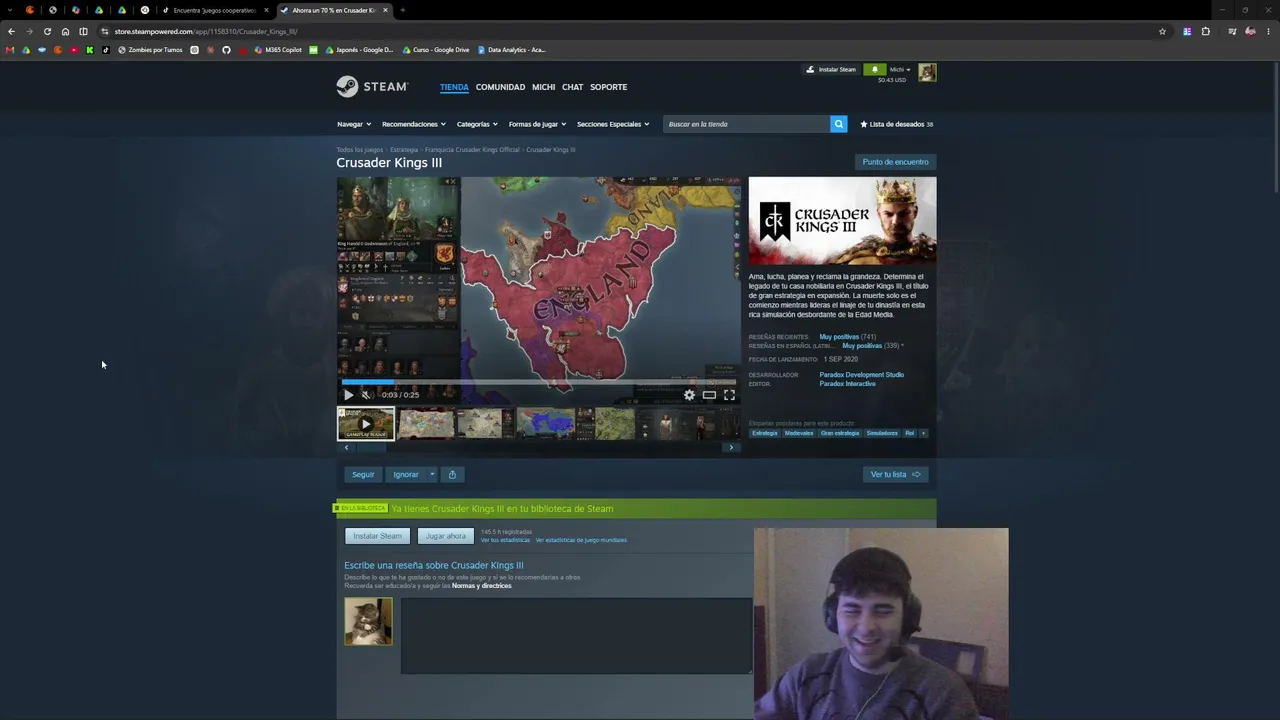Open the YouTube bookmark icon

coord(74,50)
